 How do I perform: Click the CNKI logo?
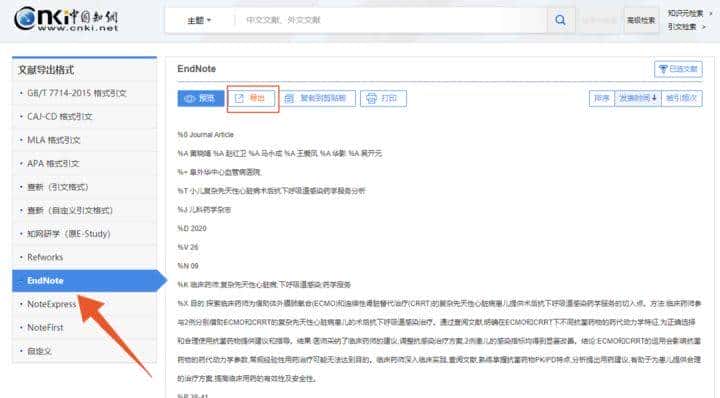pos(66,19)
